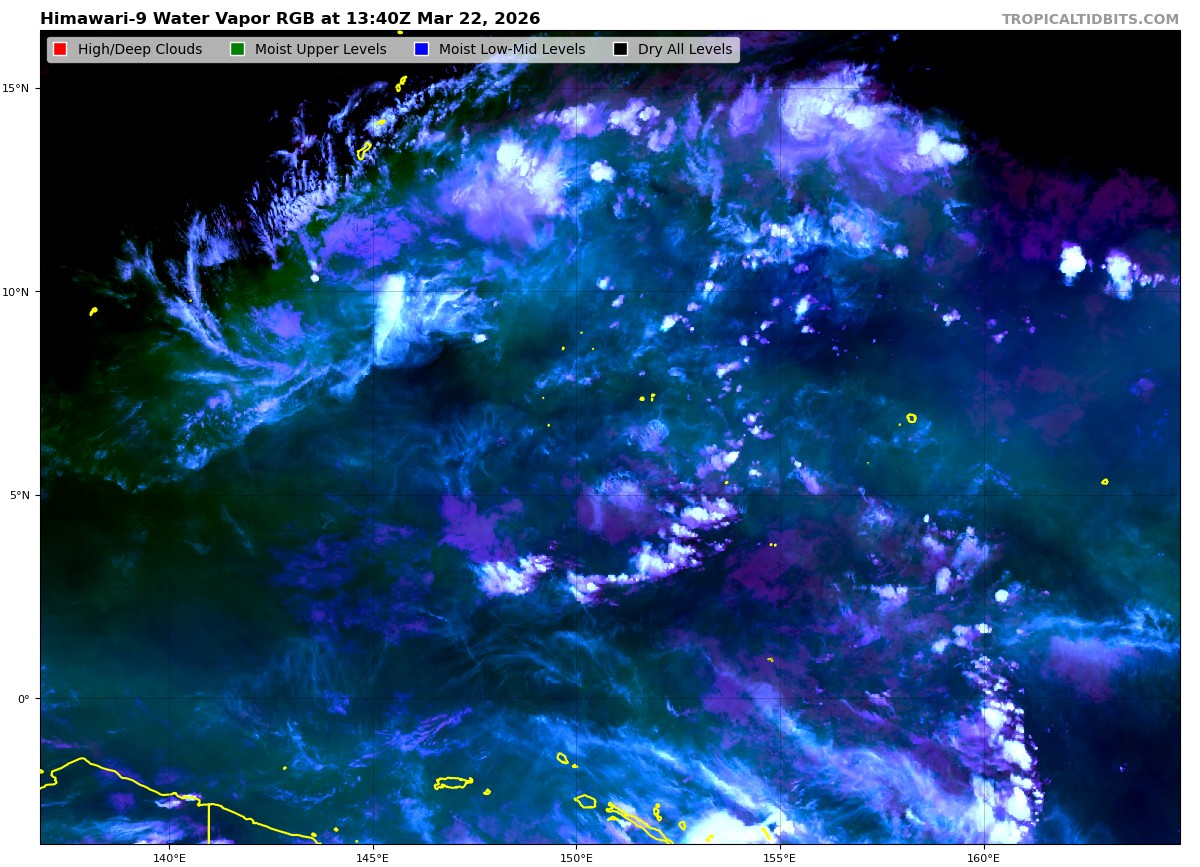The width and height of the screenshot is (1200, 867).
Task: Click the green Moist Upper Levels swatch
Action: click(x=237, y=50)
